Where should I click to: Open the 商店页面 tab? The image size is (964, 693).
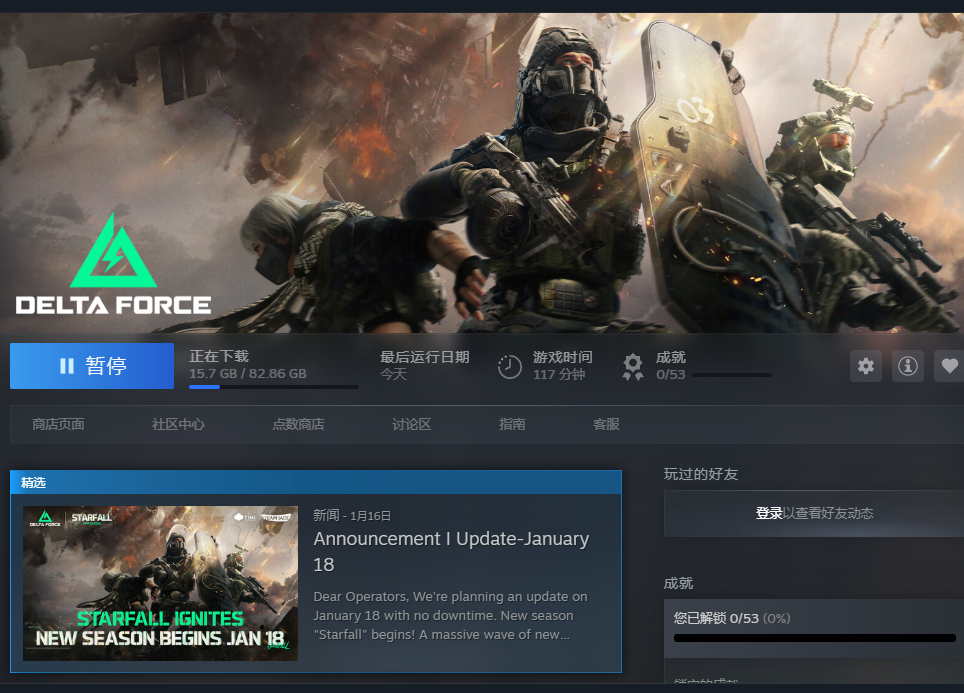point(58,424)
